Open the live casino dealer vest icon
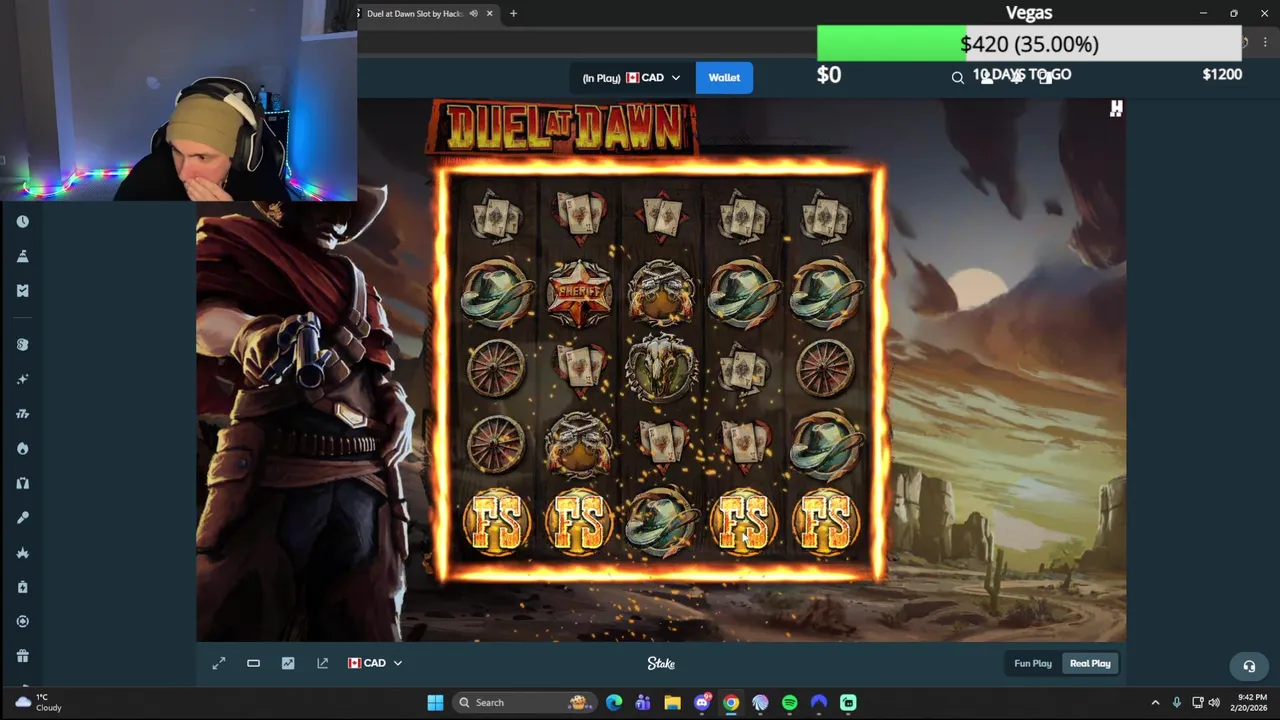This screenshot has width=1280, height=720. coord(22,483)
